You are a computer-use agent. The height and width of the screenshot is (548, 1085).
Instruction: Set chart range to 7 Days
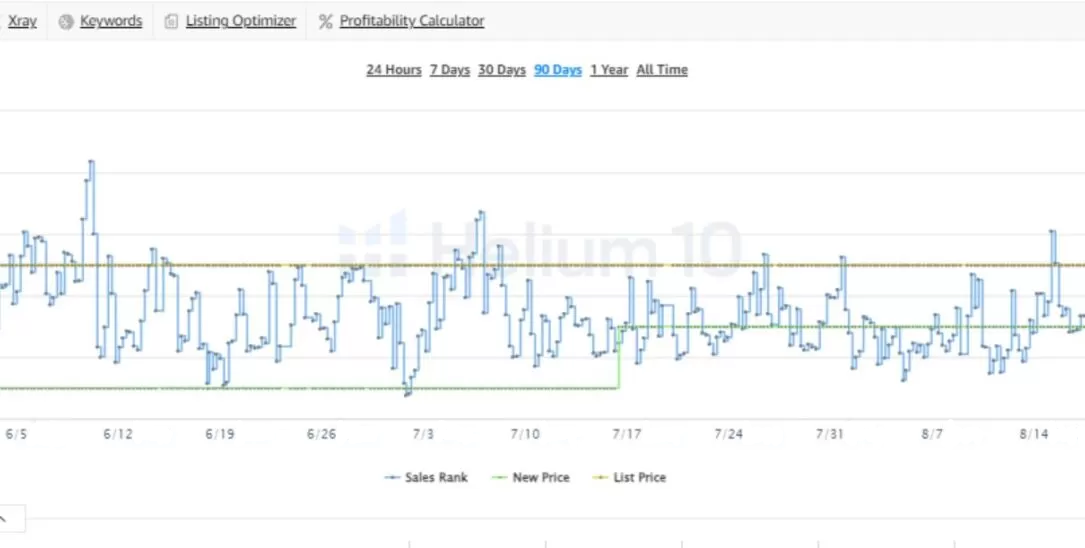pos(450,70)
